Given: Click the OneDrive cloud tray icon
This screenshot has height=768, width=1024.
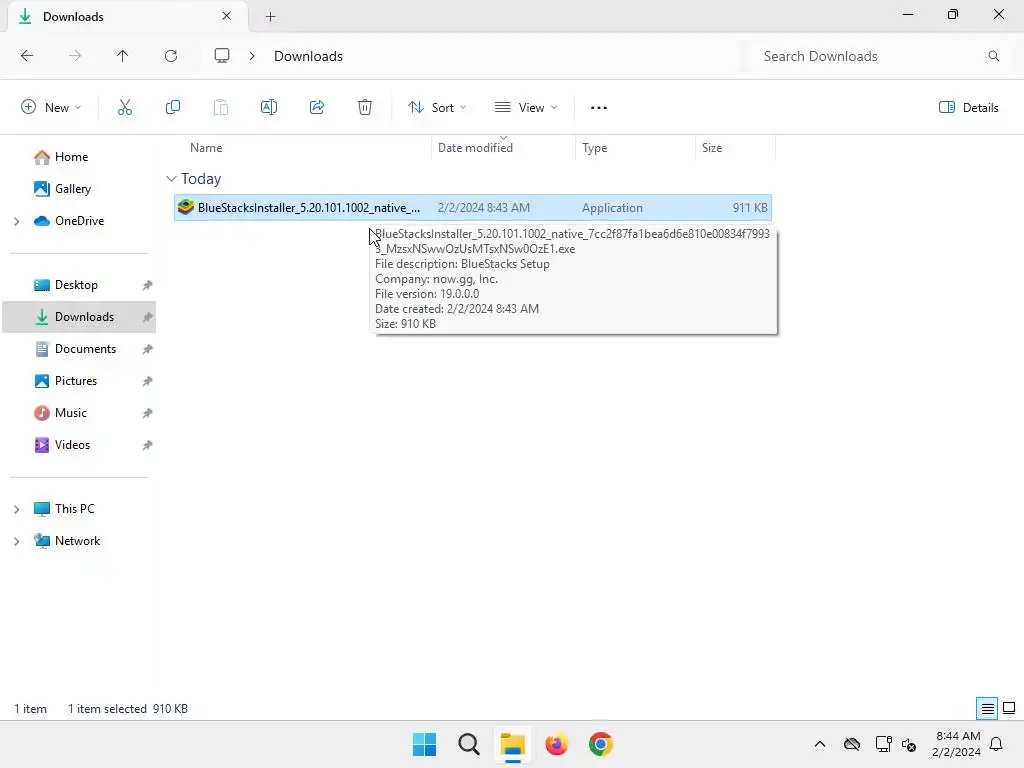Looking at the screenshot, I should point(852,744).
